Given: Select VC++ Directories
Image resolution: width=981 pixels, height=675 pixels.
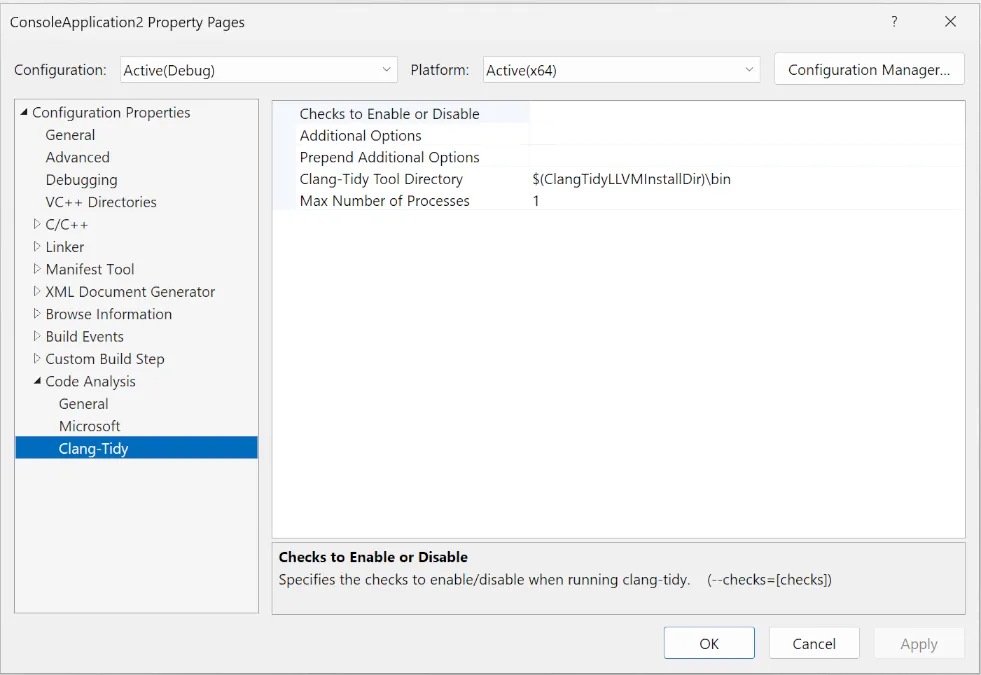Looking at the screenshot, I should click(100, 201).
